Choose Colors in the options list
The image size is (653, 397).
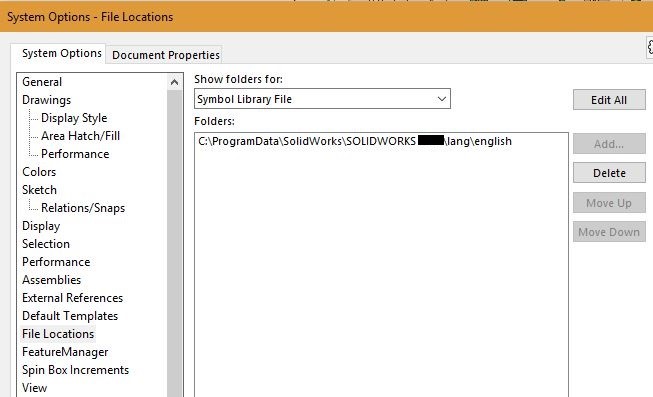(39, 172)
